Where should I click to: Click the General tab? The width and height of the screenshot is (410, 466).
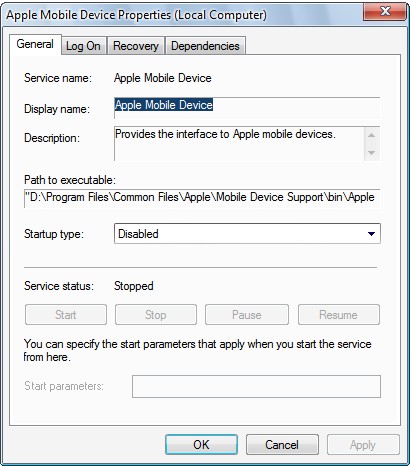tap(35, 44)
